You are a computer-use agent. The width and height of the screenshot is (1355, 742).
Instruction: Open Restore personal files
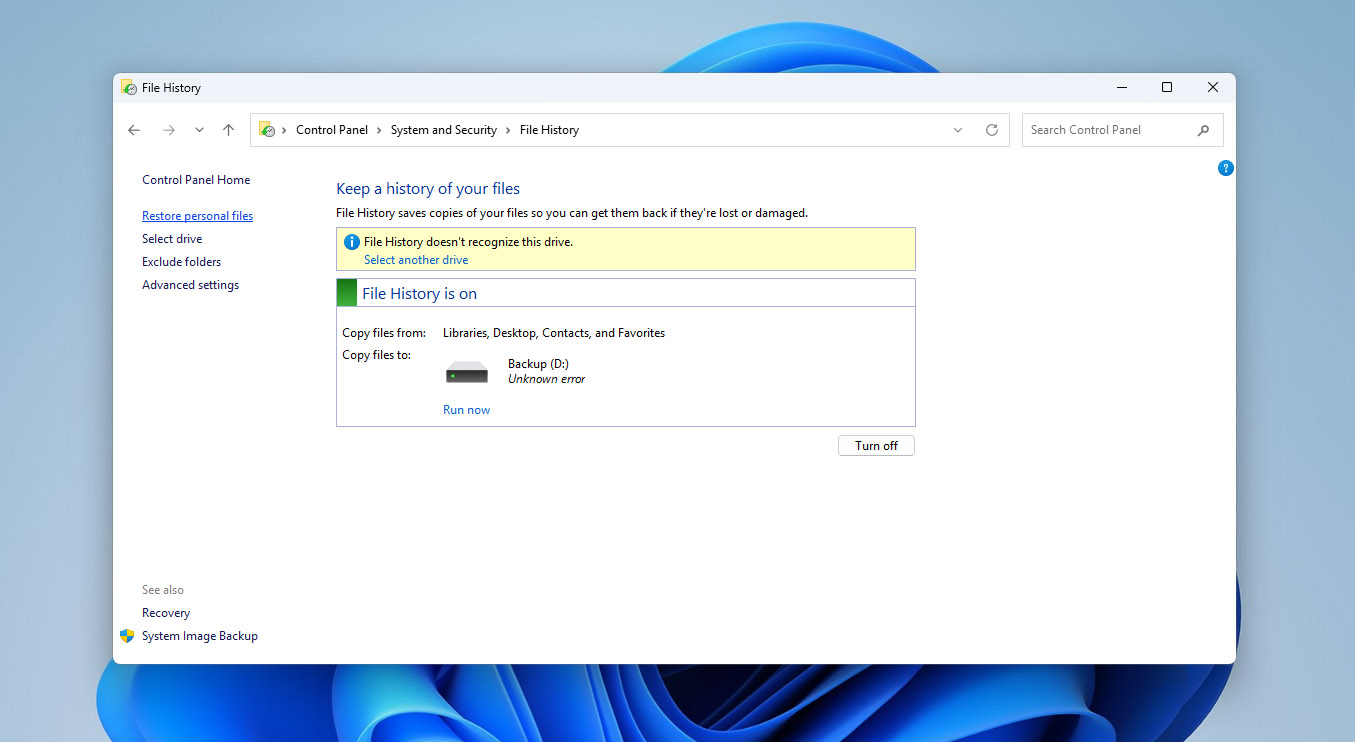pos(197,215)
